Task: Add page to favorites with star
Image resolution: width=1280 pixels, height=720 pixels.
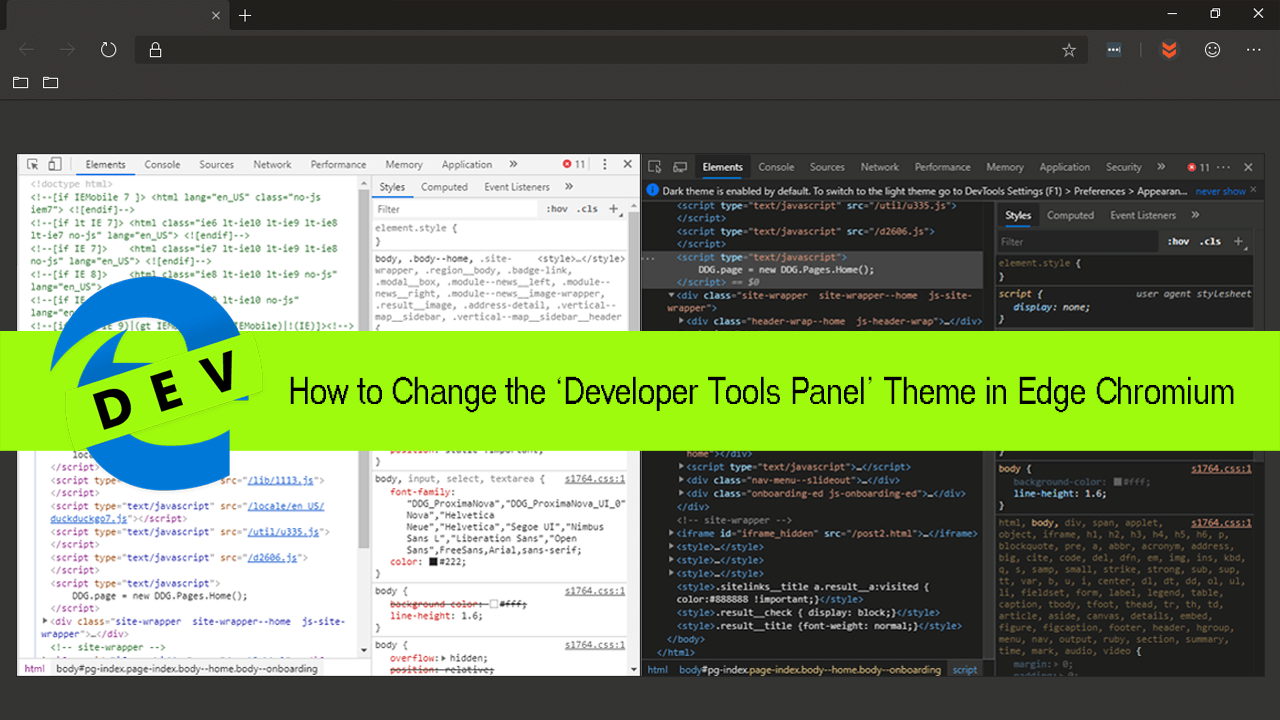Action: tap(1069, 50)
